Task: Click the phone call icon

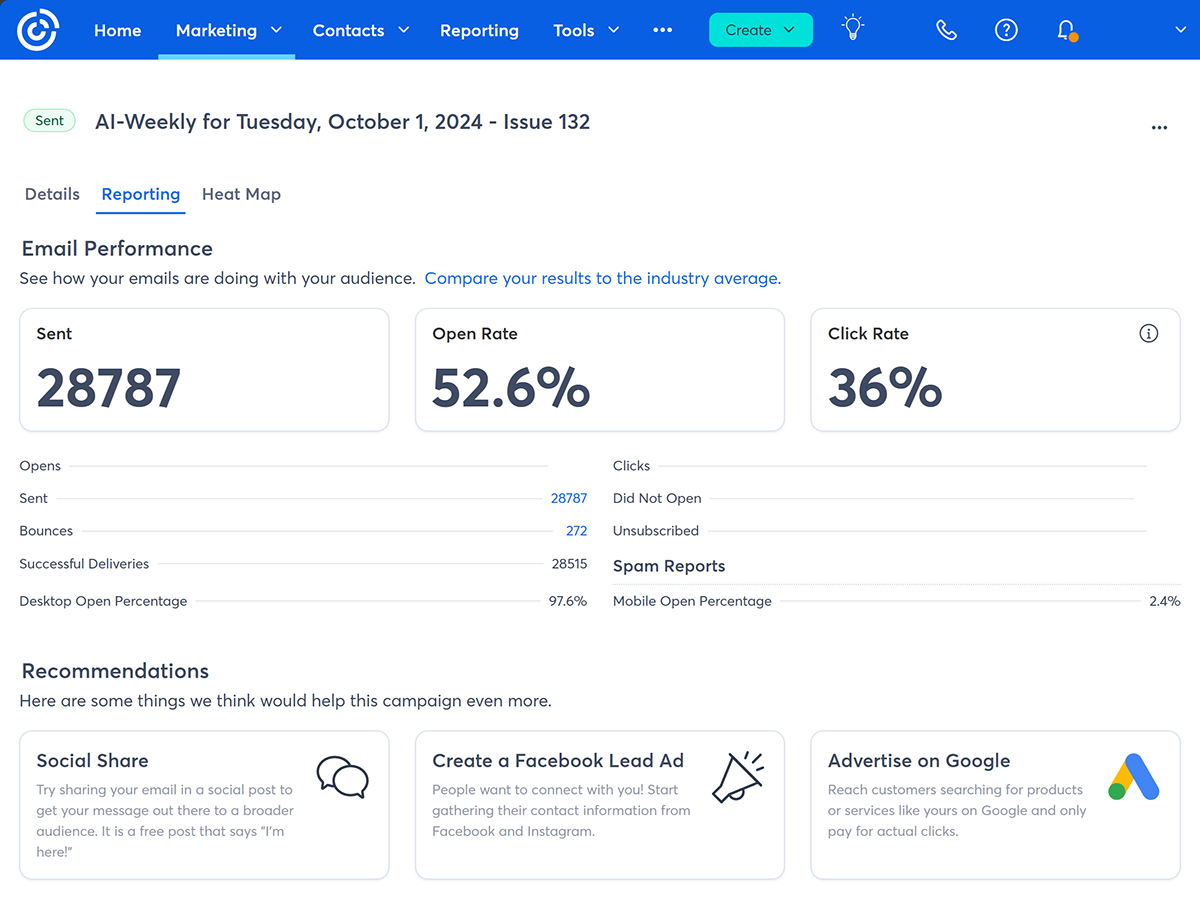Action: 946,30
